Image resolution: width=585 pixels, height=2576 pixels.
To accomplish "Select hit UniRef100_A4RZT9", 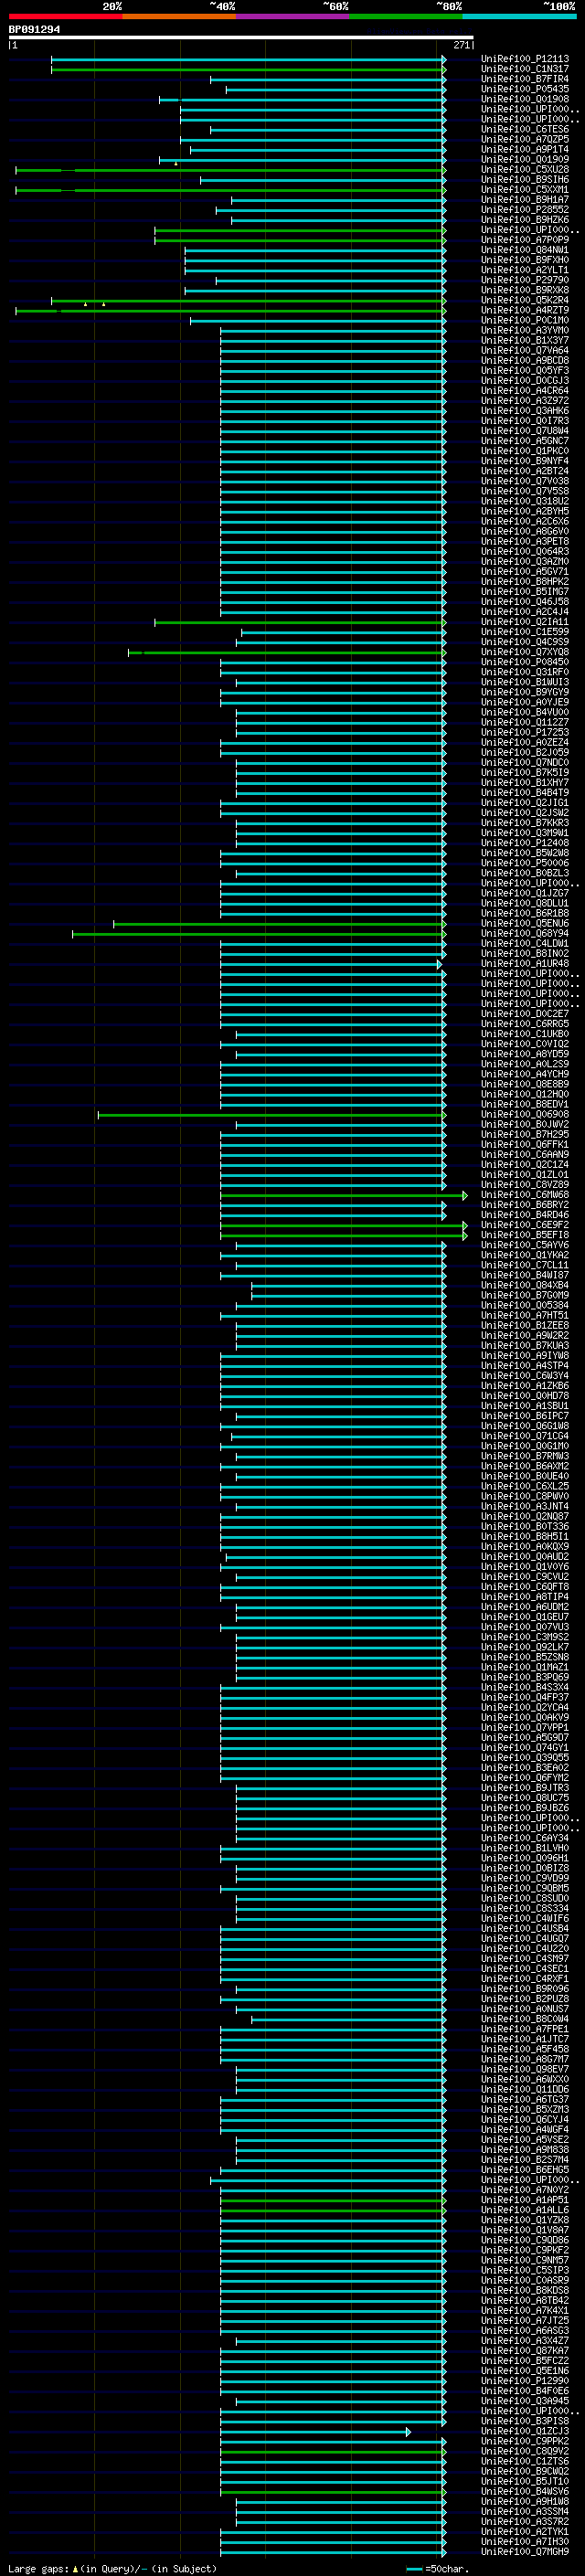I will (525, 310).
